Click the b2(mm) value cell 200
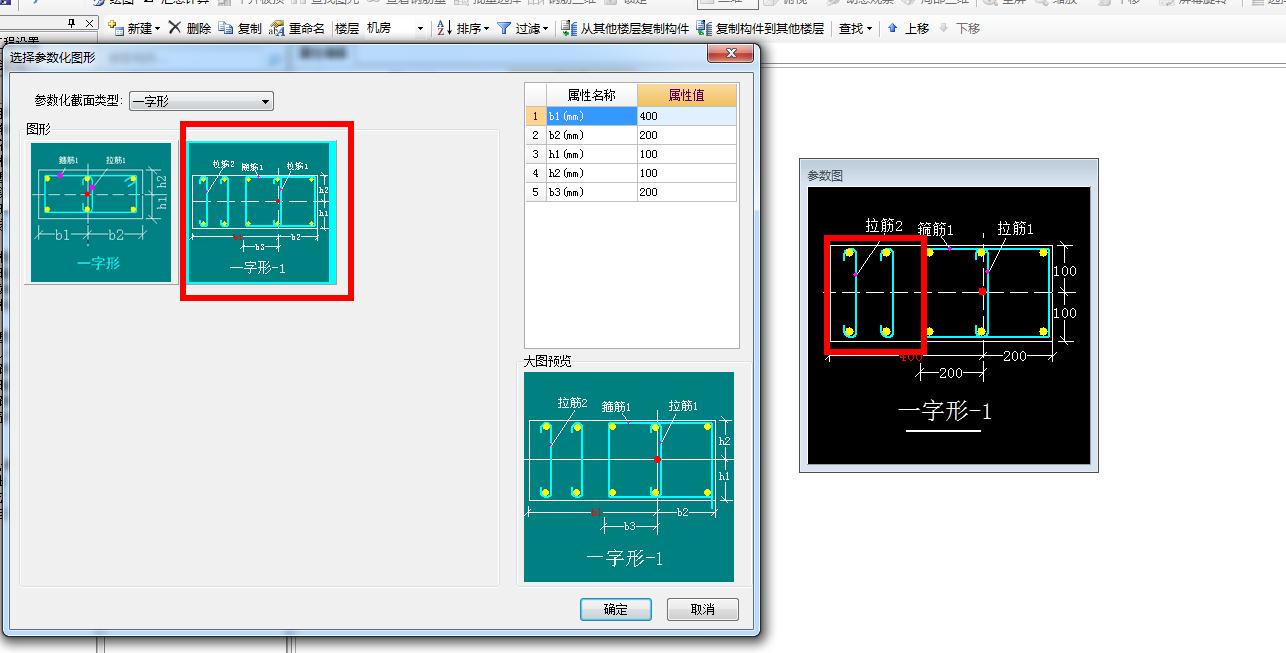The image size is (1286, 653). [687, 135]
